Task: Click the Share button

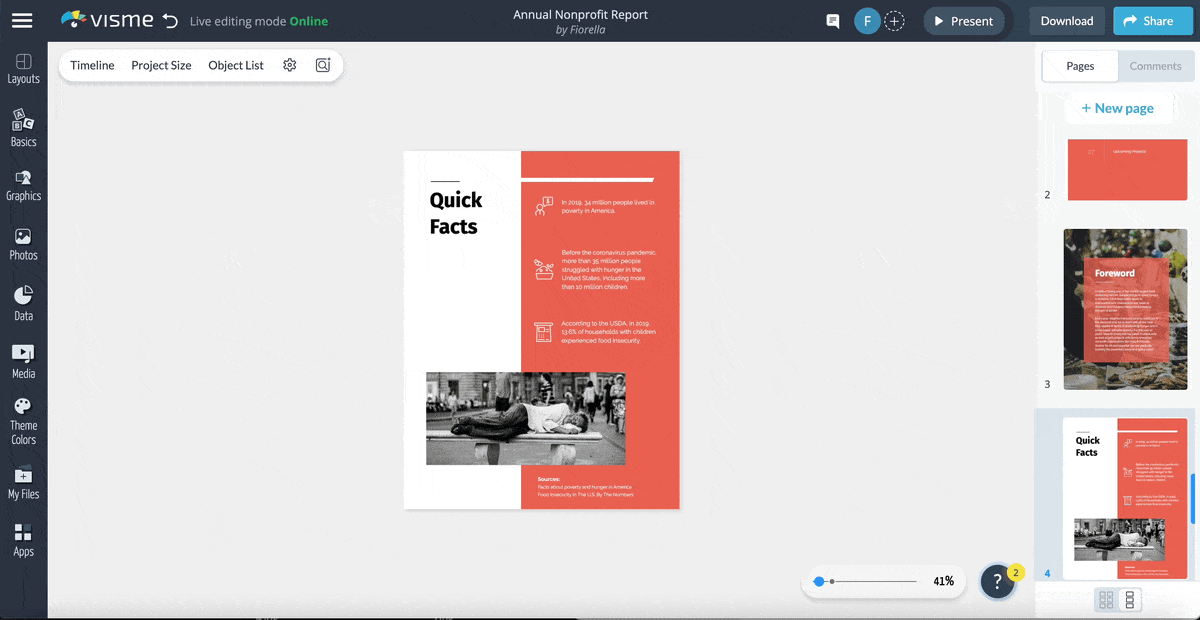Action: pos(1152,20)
